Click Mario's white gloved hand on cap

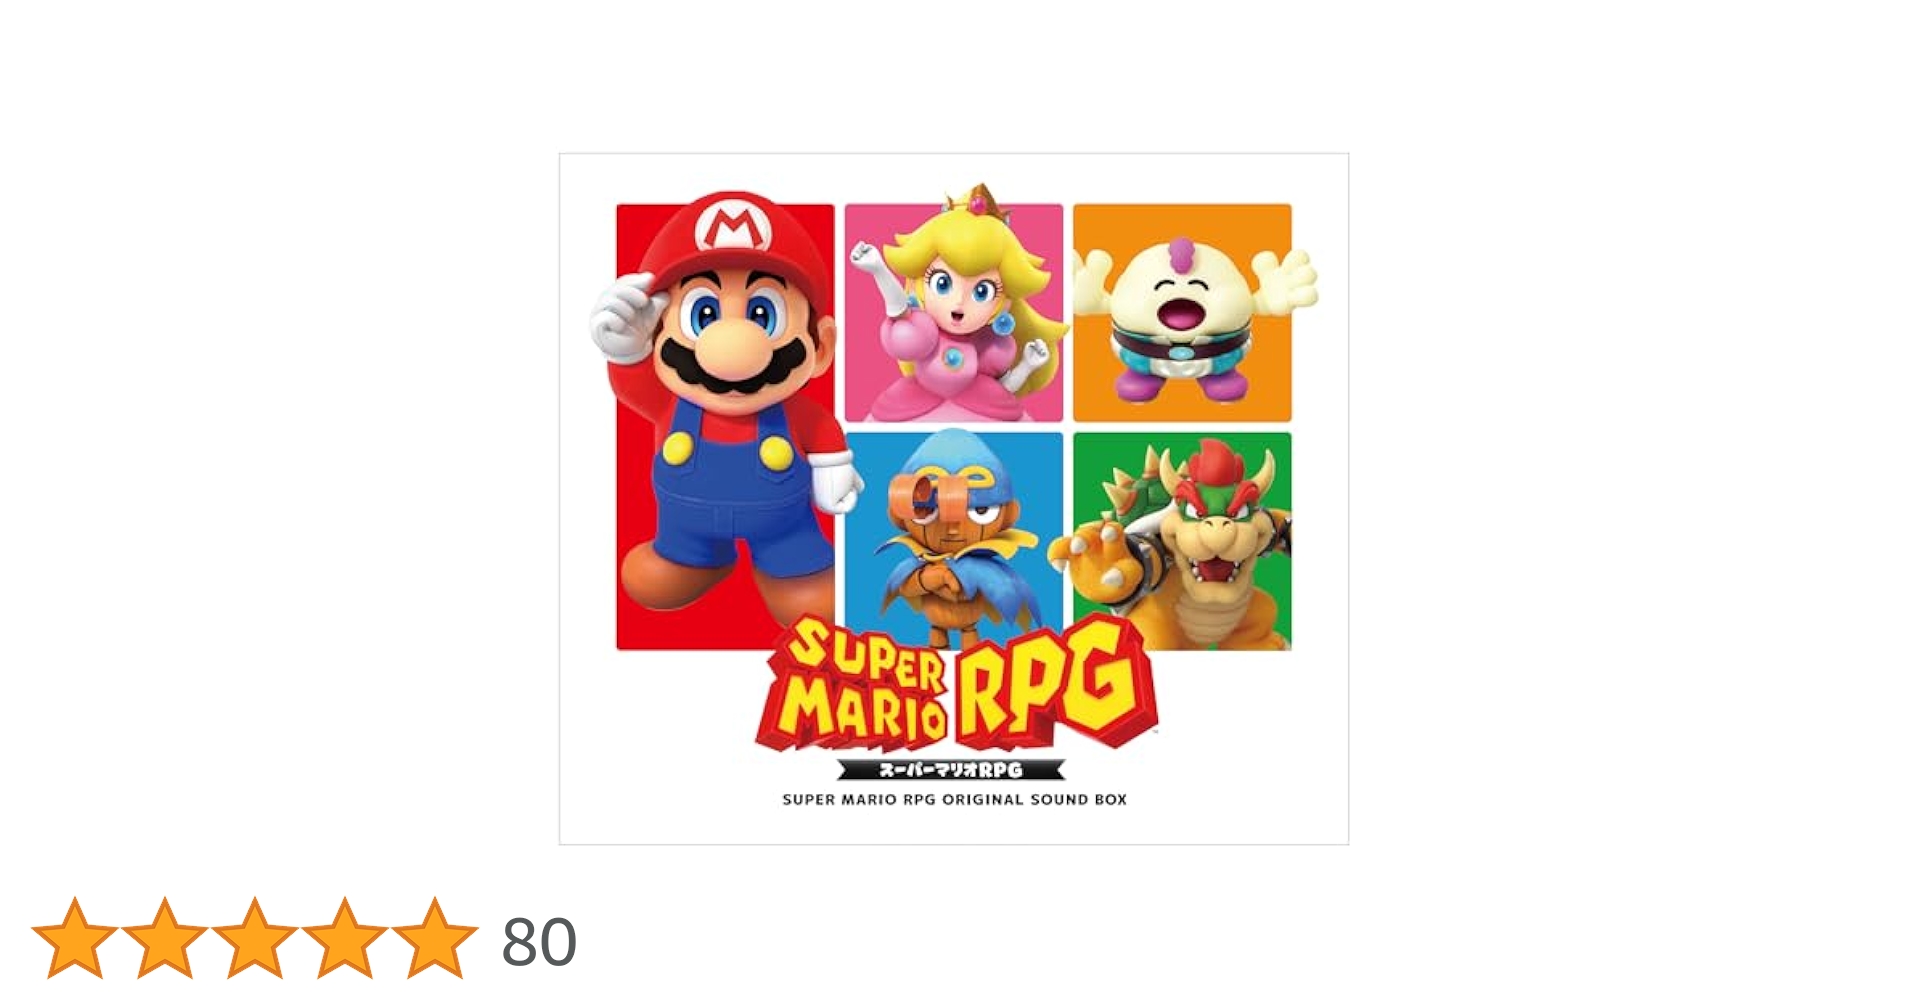(x=624, y=318)
